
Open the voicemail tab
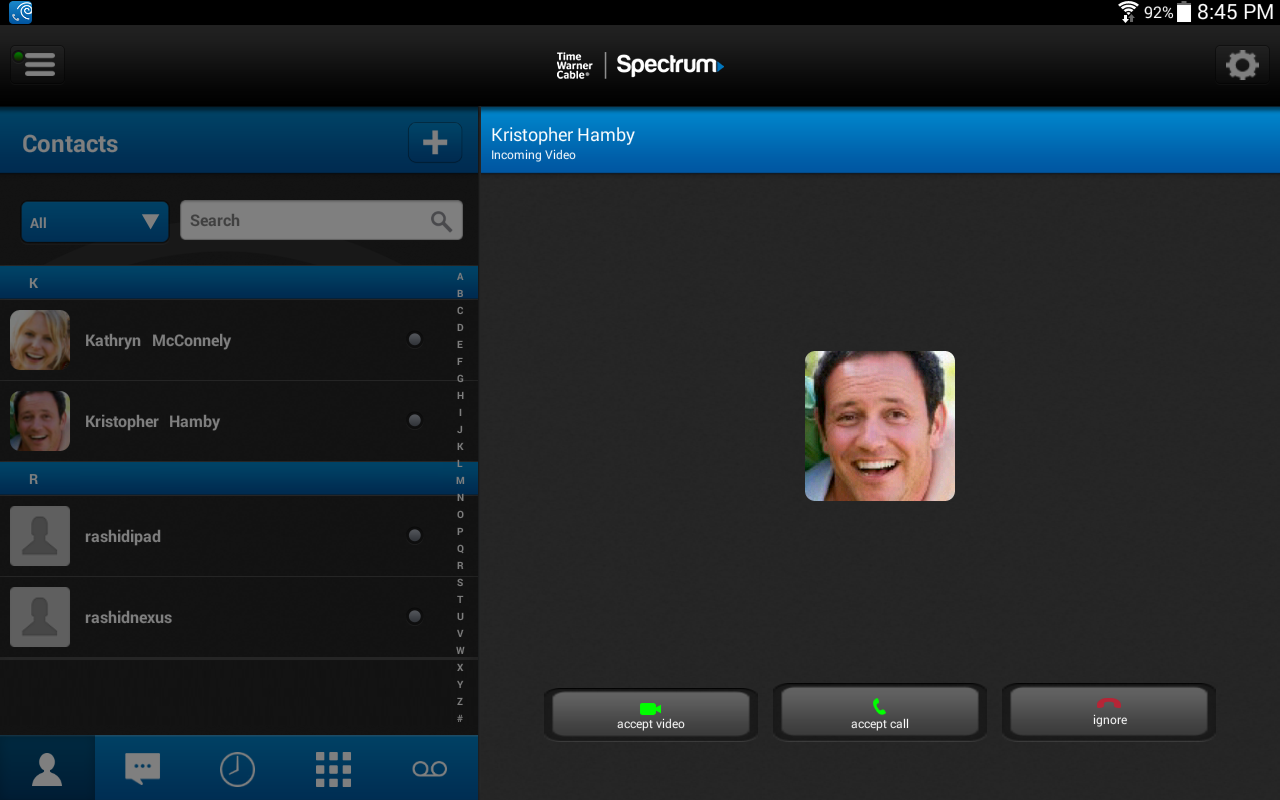tap(430, 768)
